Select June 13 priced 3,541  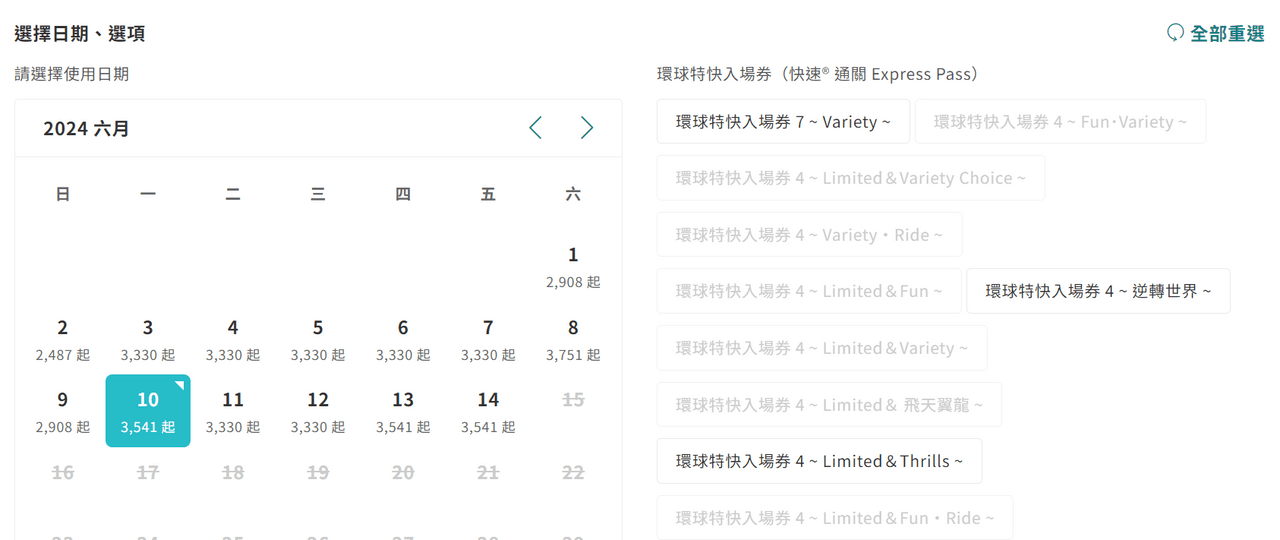click(403, 411)
